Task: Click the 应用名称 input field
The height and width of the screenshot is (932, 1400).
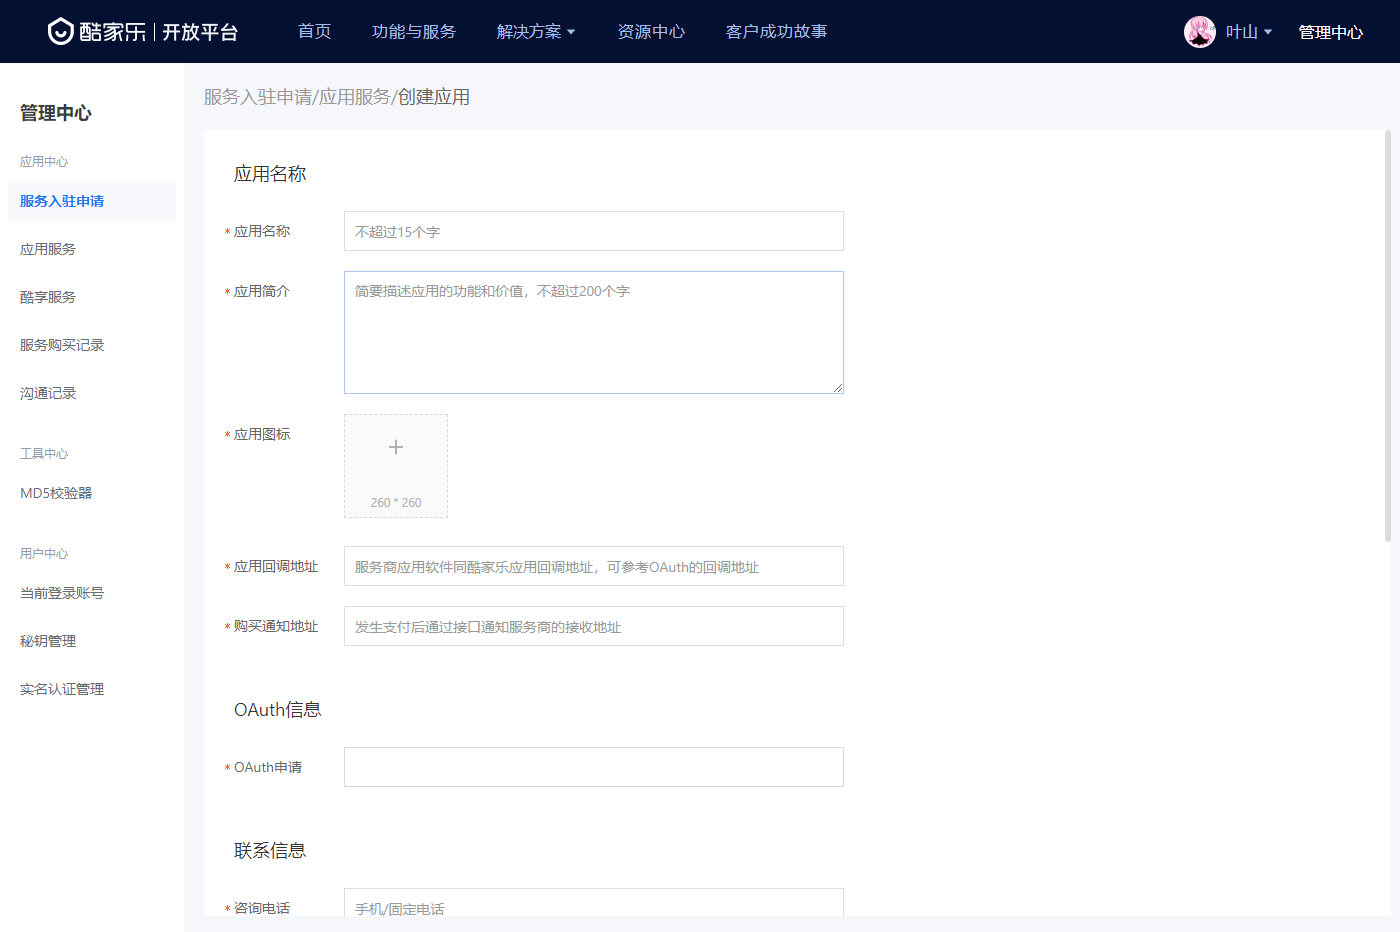Action: click(x=593, y=231)
